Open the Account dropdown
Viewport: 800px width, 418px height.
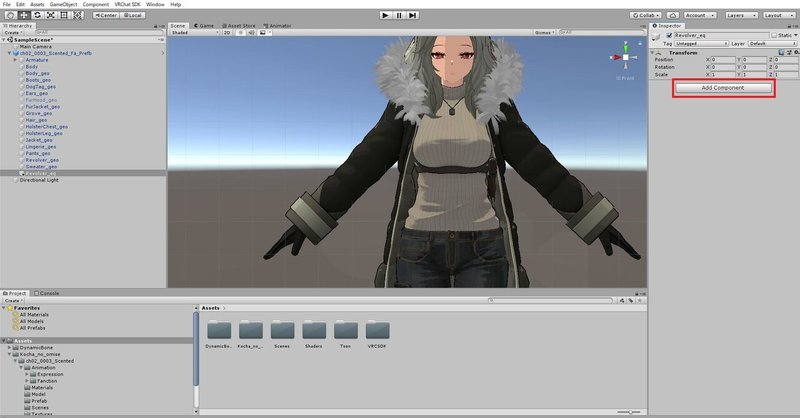coord(699,15)
